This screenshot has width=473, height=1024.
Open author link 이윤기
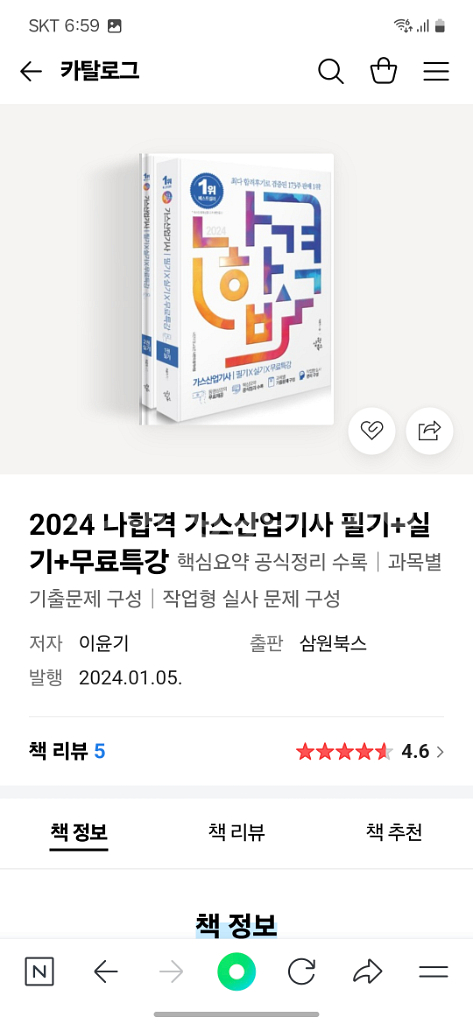click(104, 643)
